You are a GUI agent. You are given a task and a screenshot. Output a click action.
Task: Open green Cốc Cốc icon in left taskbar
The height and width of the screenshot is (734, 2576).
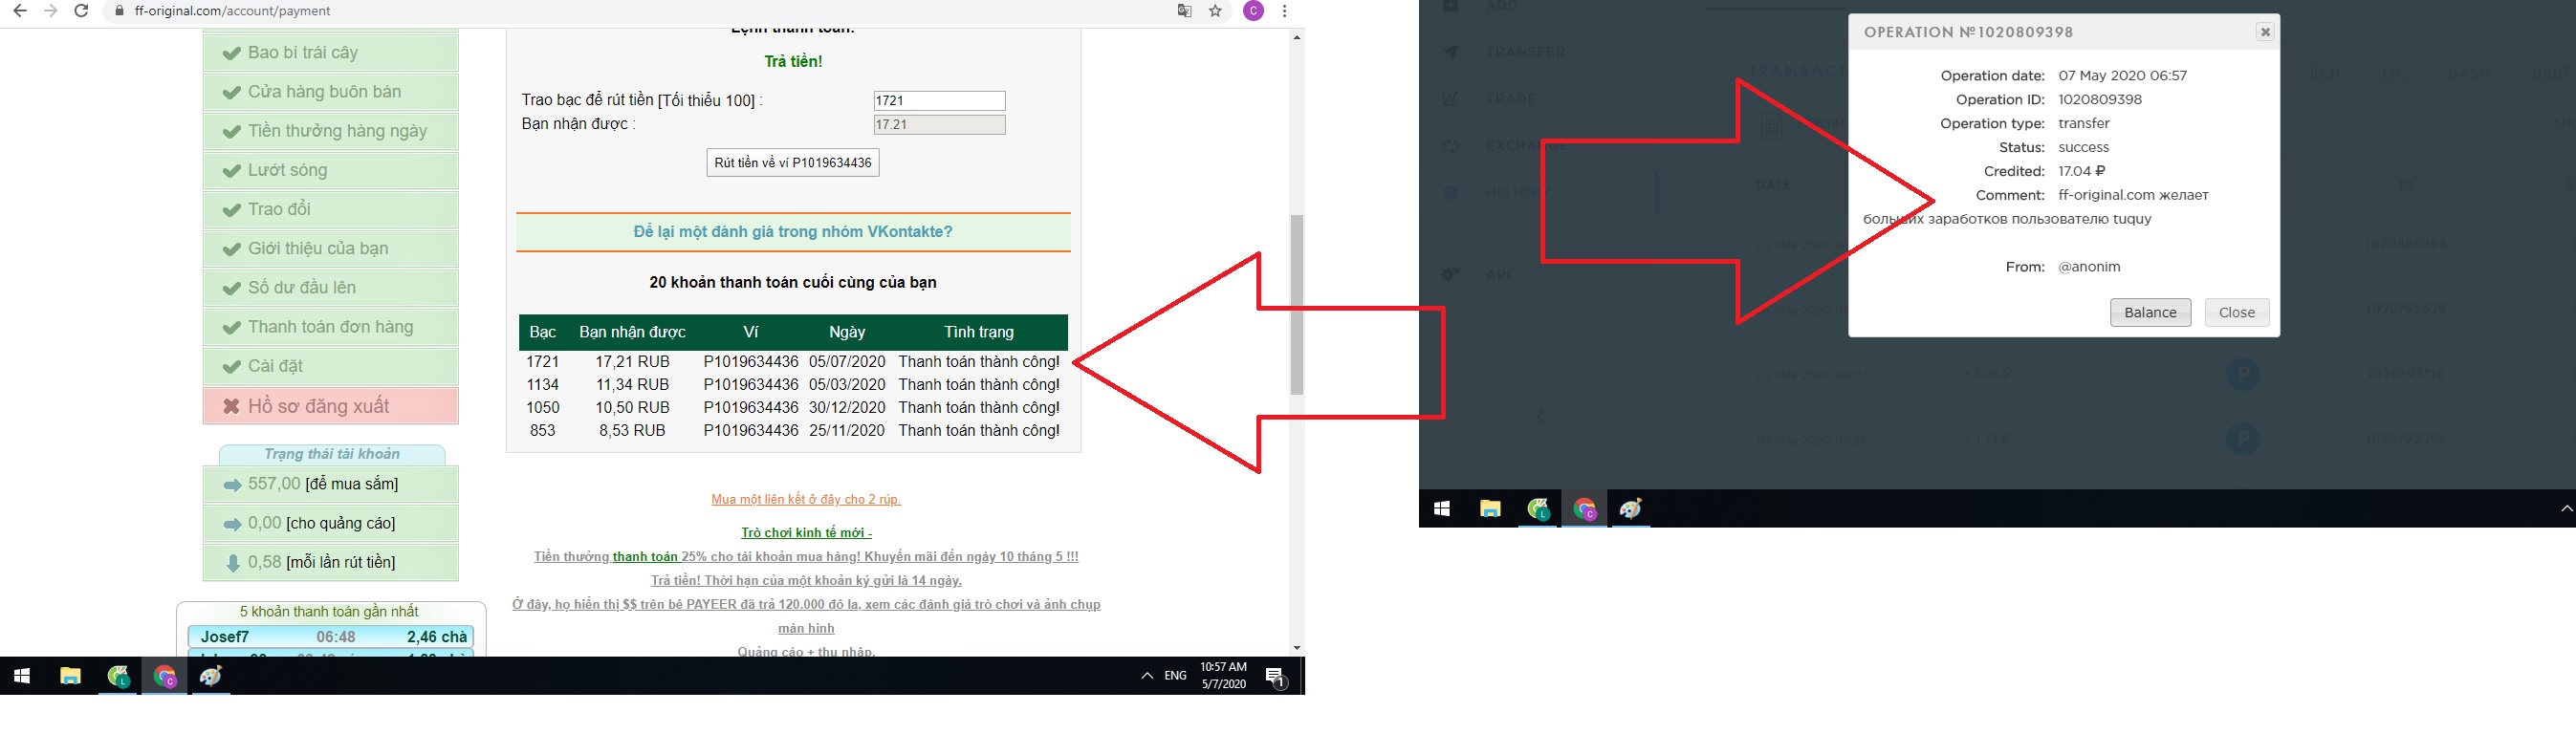click(118, 677)
